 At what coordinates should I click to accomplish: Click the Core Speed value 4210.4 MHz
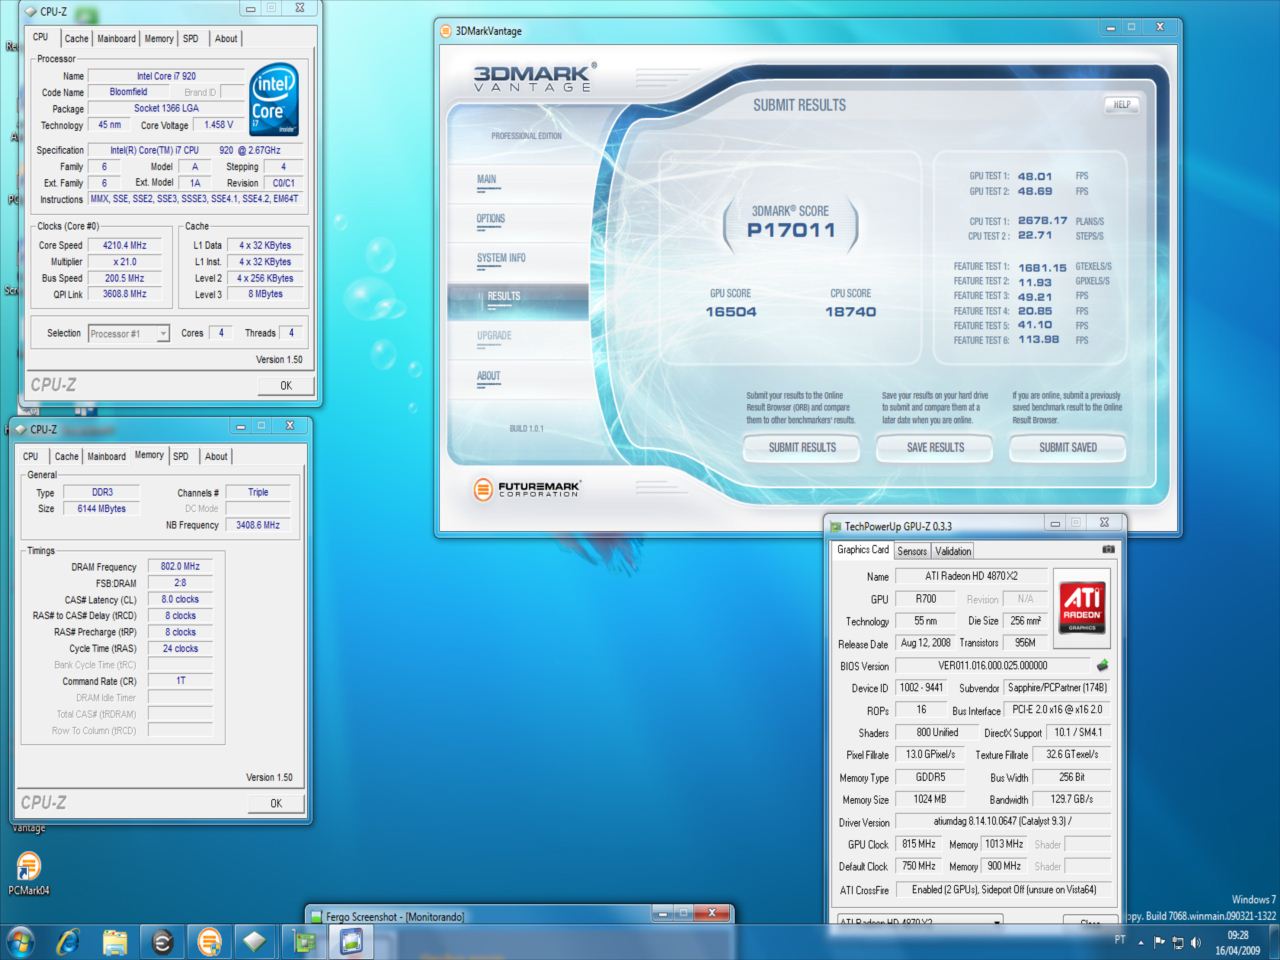point(124,245)
